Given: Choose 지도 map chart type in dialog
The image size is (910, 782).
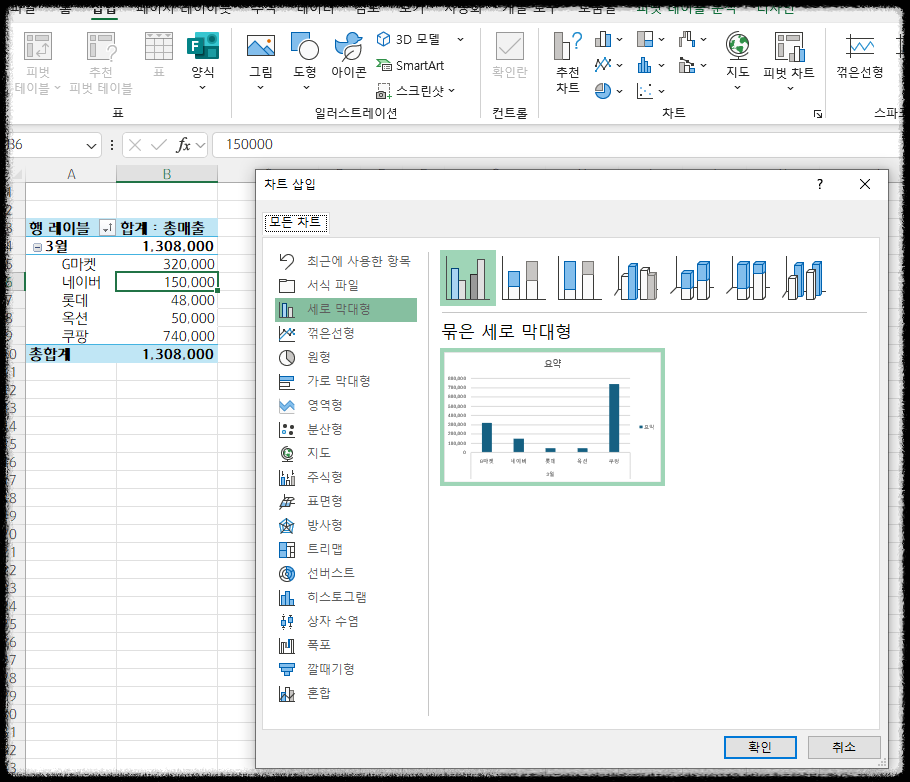Looking at the screenshot, I should pyautogui.click(x=346, y=453).
